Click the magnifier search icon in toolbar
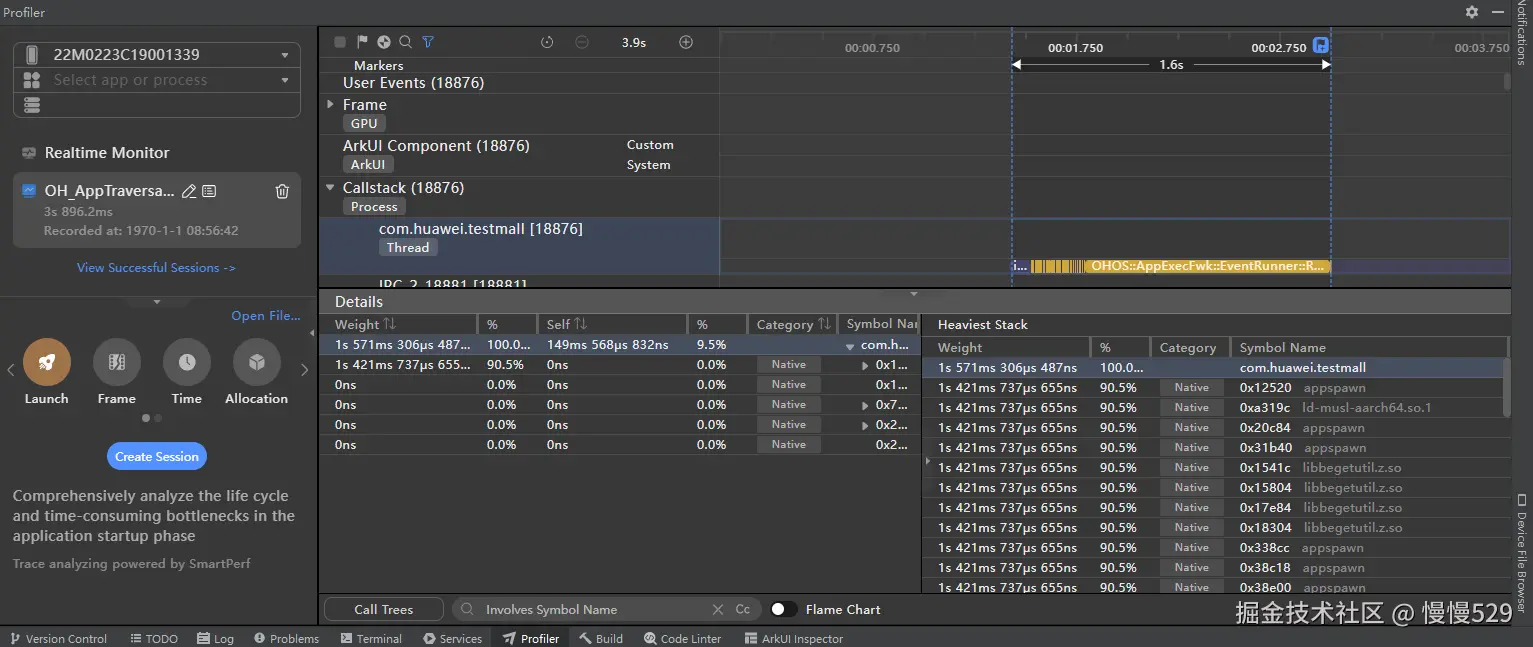The image size is (1533, 647). point(405,42)
